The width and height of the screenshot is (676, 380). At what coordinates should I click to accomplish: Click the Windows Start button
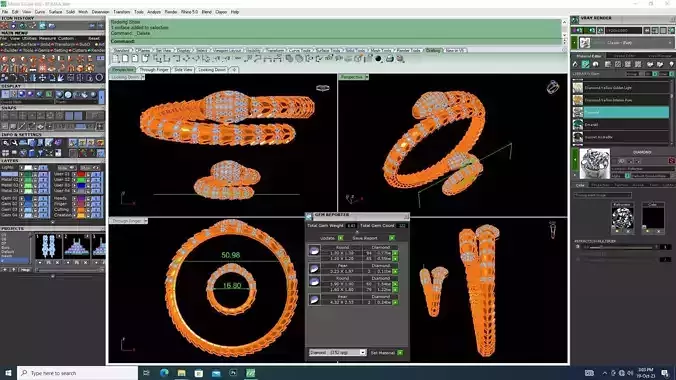point(8,373)
